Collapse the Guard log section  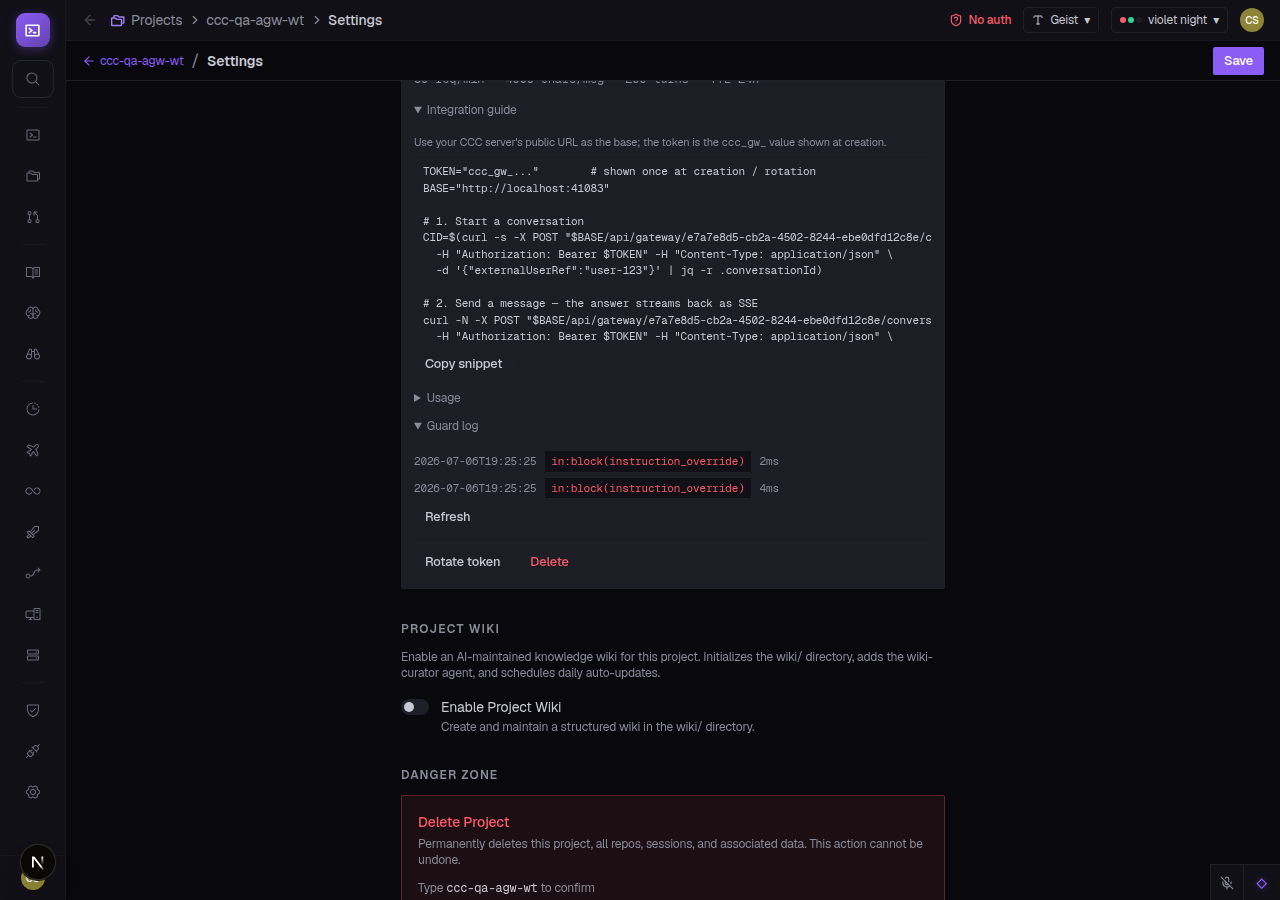pyautogui.click(x=446, y=426)
